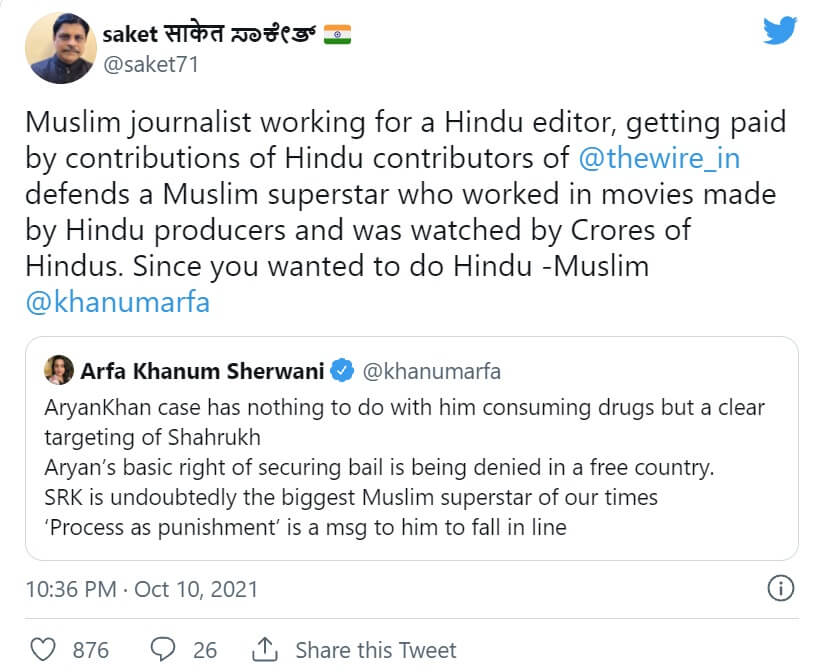Open the tweet info circle icon
This screenshot has width=818, height=672.
779,587
